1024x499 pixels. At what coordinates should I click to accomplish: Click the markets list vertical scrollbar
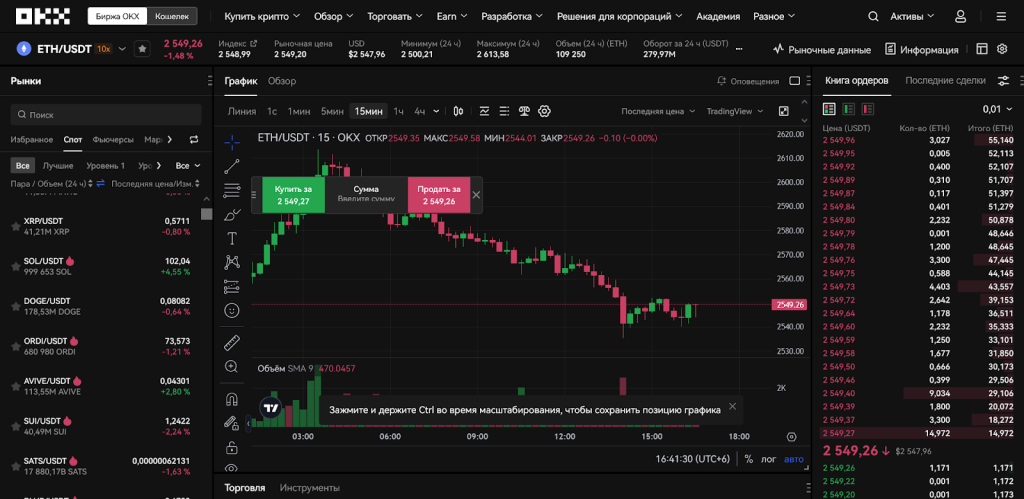(x=206, y=213)
